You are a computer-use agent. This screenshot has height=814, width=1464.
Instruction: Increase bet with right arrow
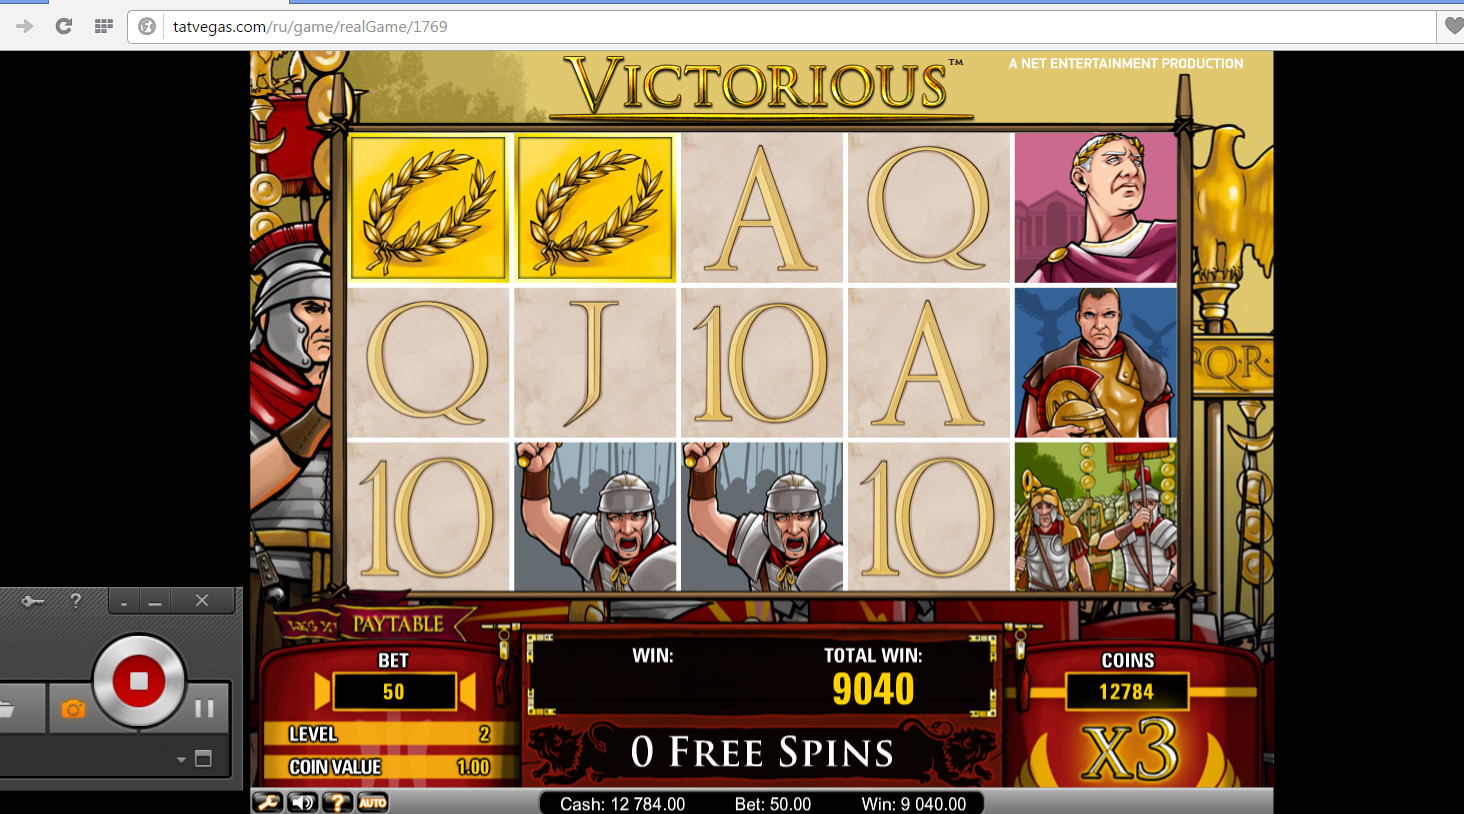click(x=467, y=691)
